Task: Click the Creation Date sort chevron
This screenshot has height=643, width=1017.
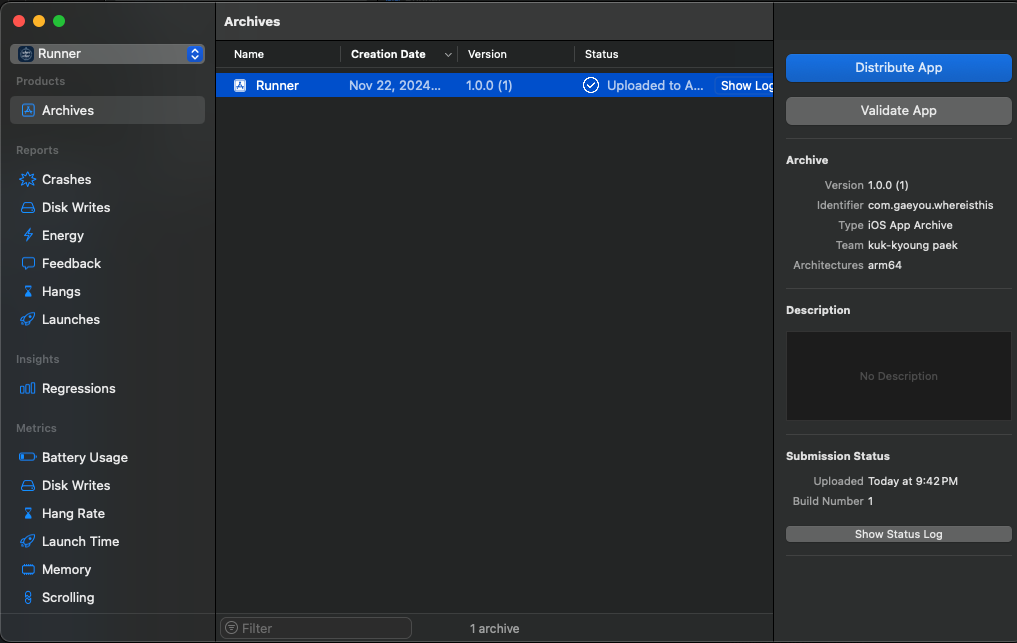Action: (x=448, y=55)
